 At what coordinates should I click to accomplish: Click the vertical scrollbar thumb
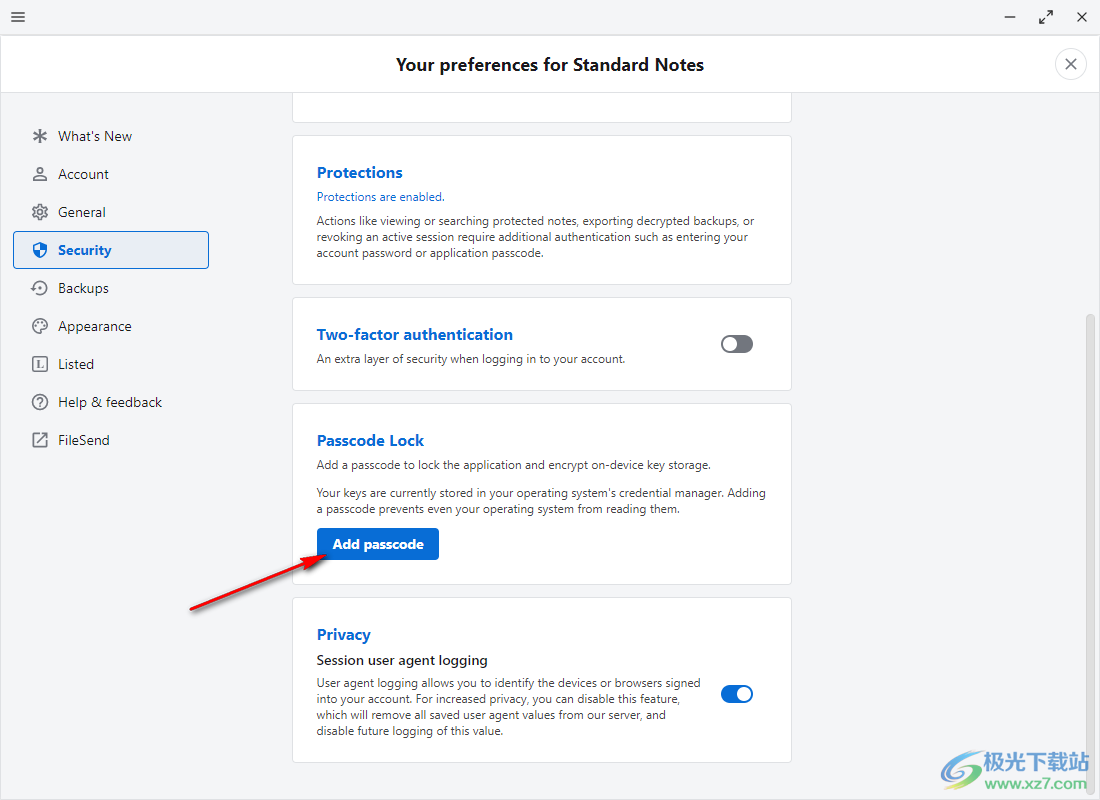pos(1089,554)
